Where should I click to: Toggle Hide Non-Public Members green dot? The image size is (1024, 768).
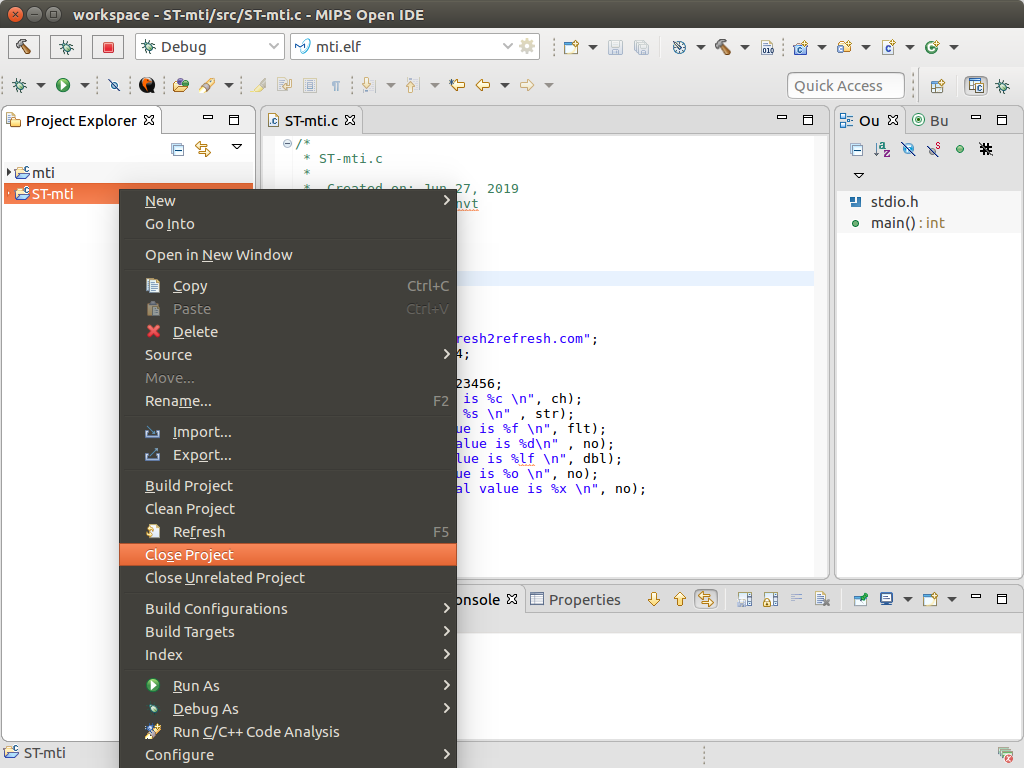(x=959, y=150)
